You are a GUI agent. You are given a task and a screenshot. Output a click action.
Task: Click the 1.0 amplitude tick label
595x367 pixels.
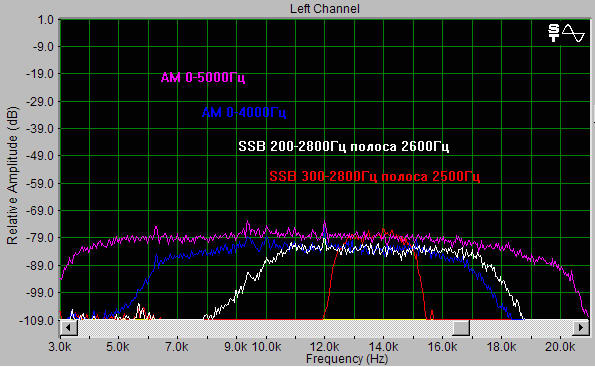pyautogui.click(x=45, y=19)
